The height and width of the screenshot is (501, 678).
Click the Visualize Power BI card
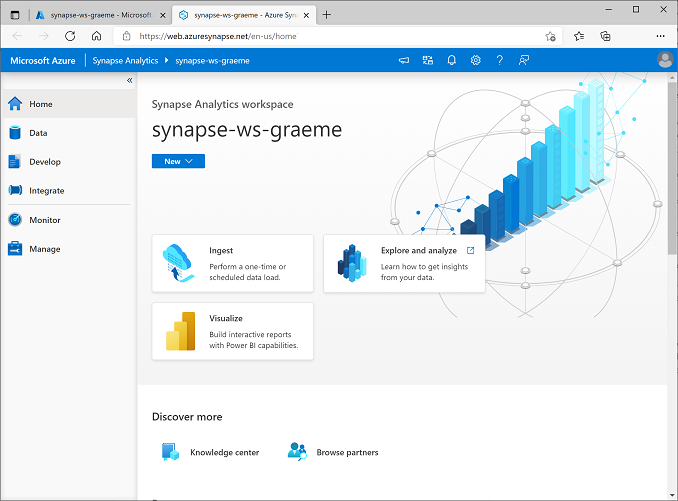(233, 332)
